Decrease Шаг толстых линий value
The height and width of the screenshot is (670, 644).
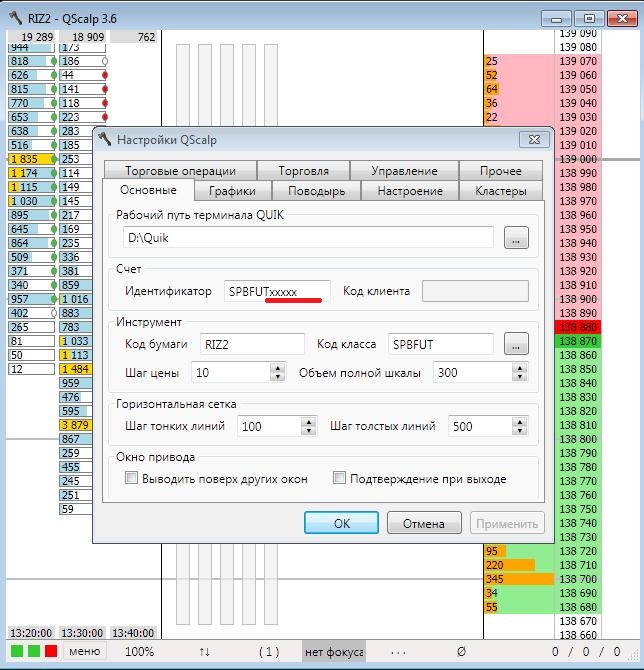tap(520, 431)
